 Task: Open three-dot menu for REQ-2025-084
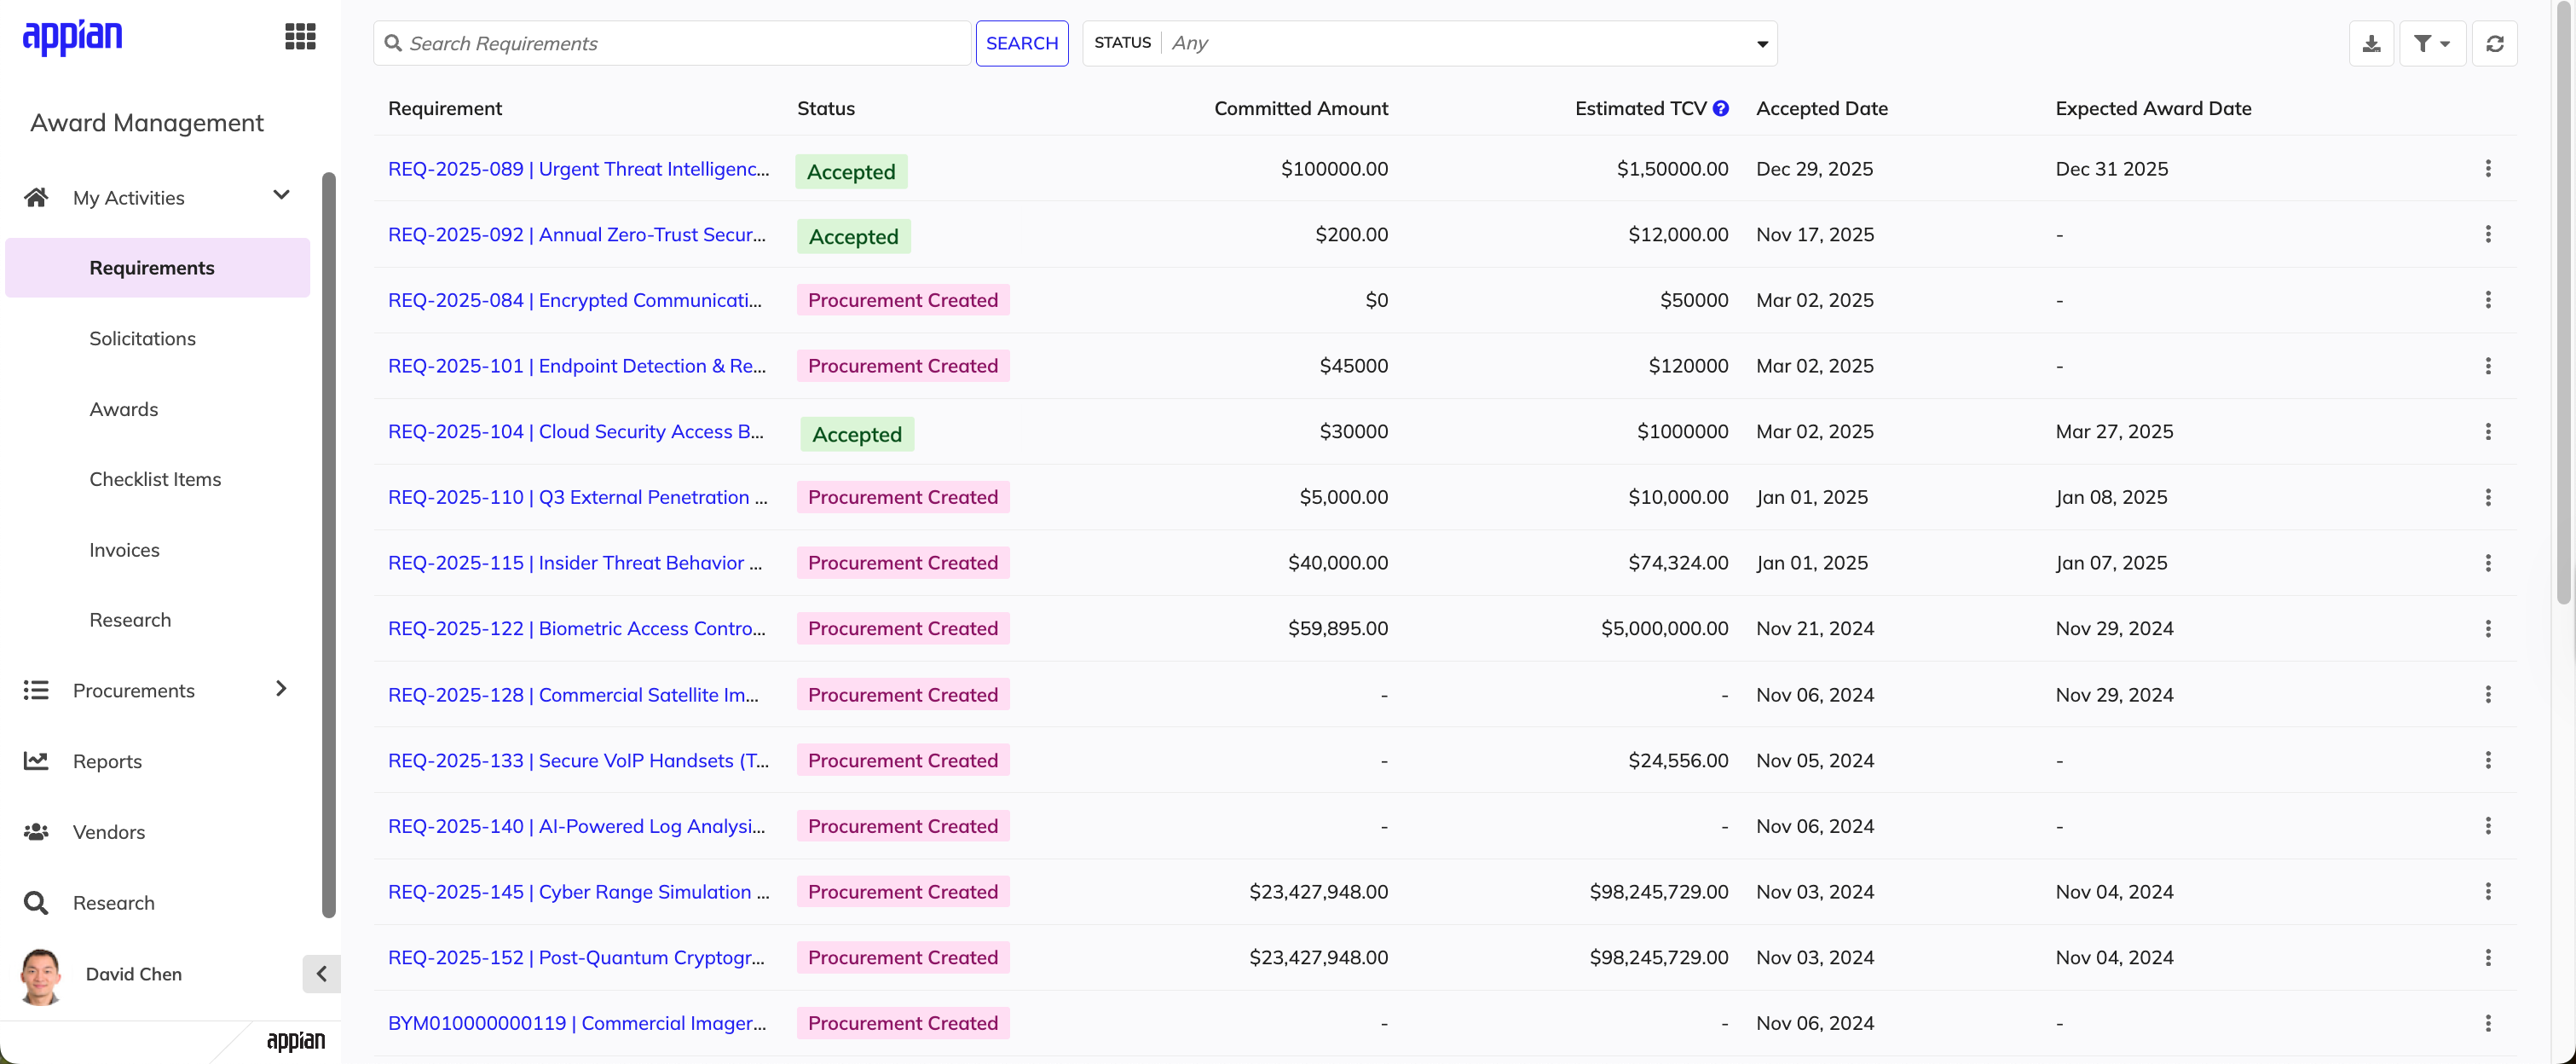point(2488,300)
